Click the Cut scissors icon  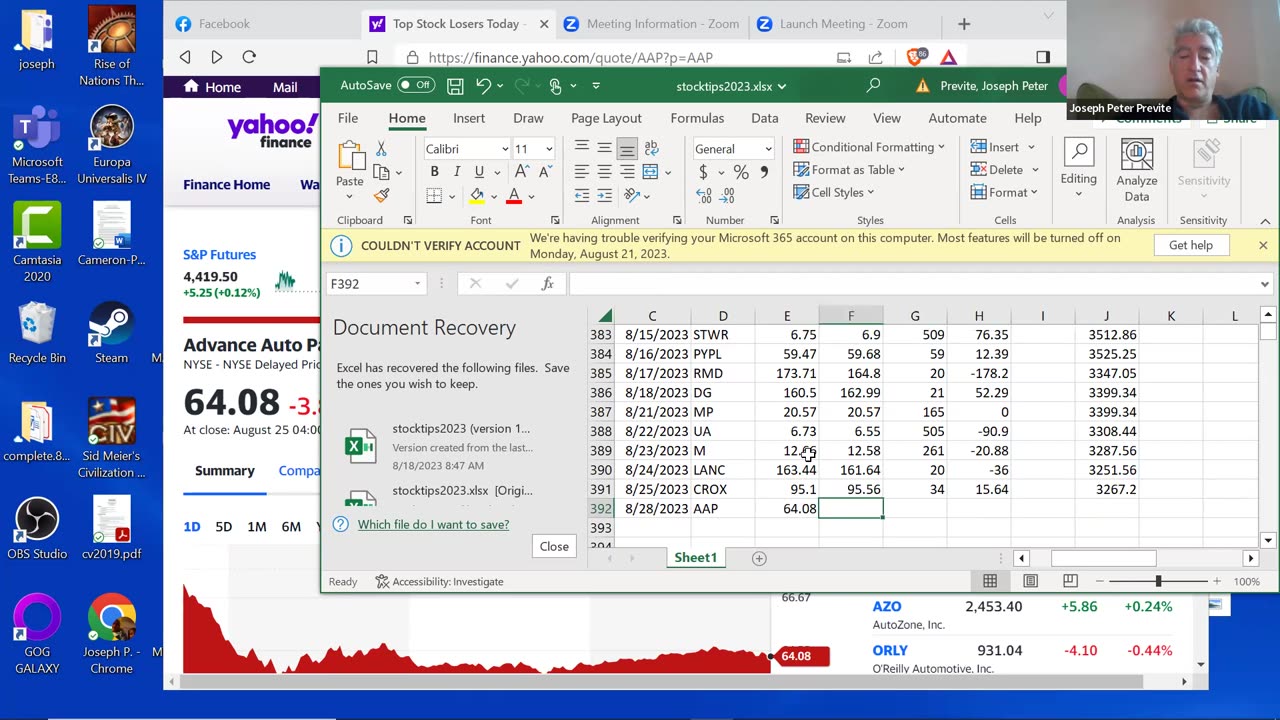[381, 148]
